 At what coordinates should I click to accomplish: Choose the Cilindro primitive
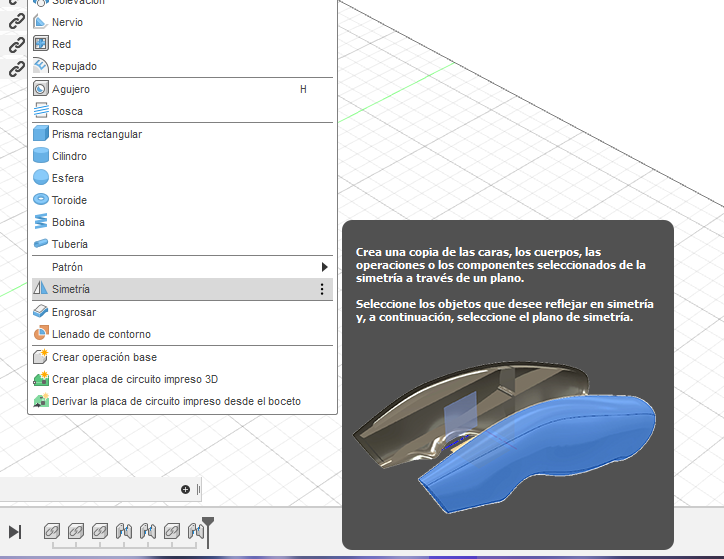[182, 156]
